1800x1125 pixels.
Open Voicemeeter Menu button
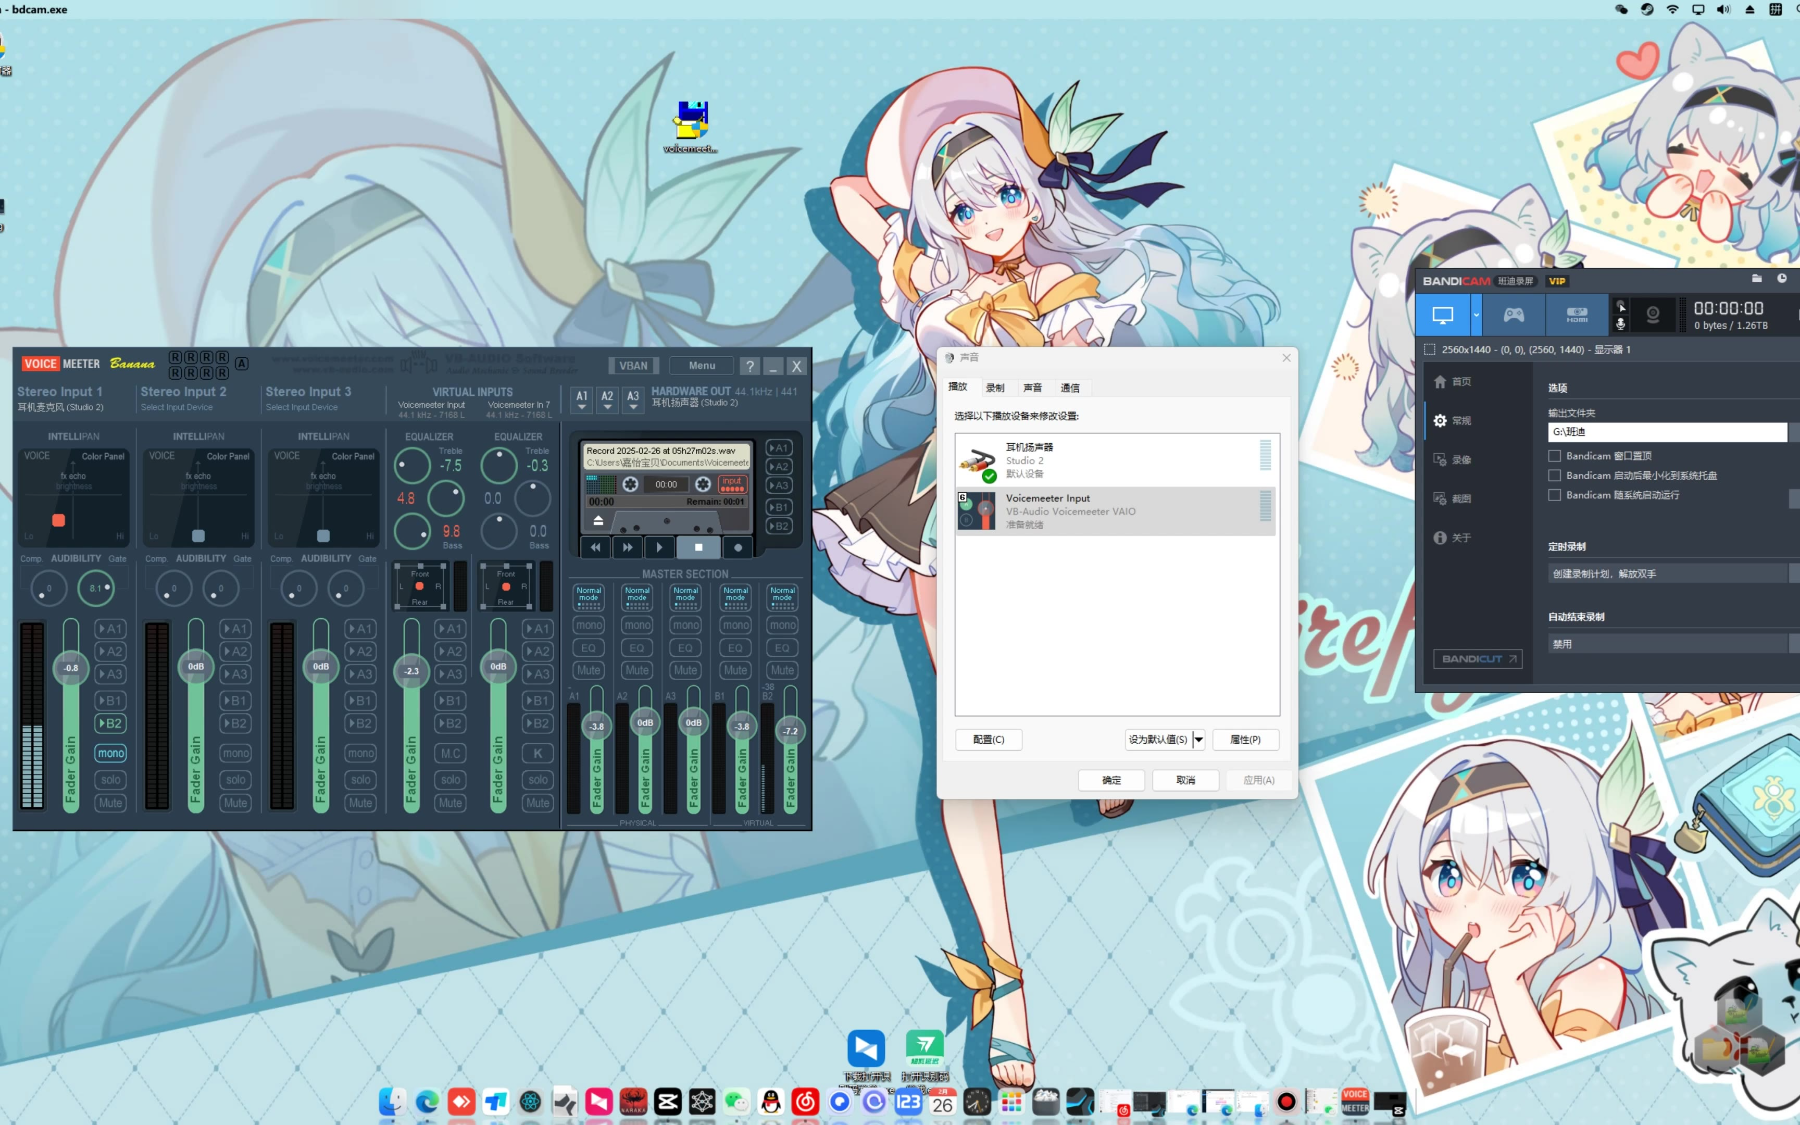click(x=702, y=366)
